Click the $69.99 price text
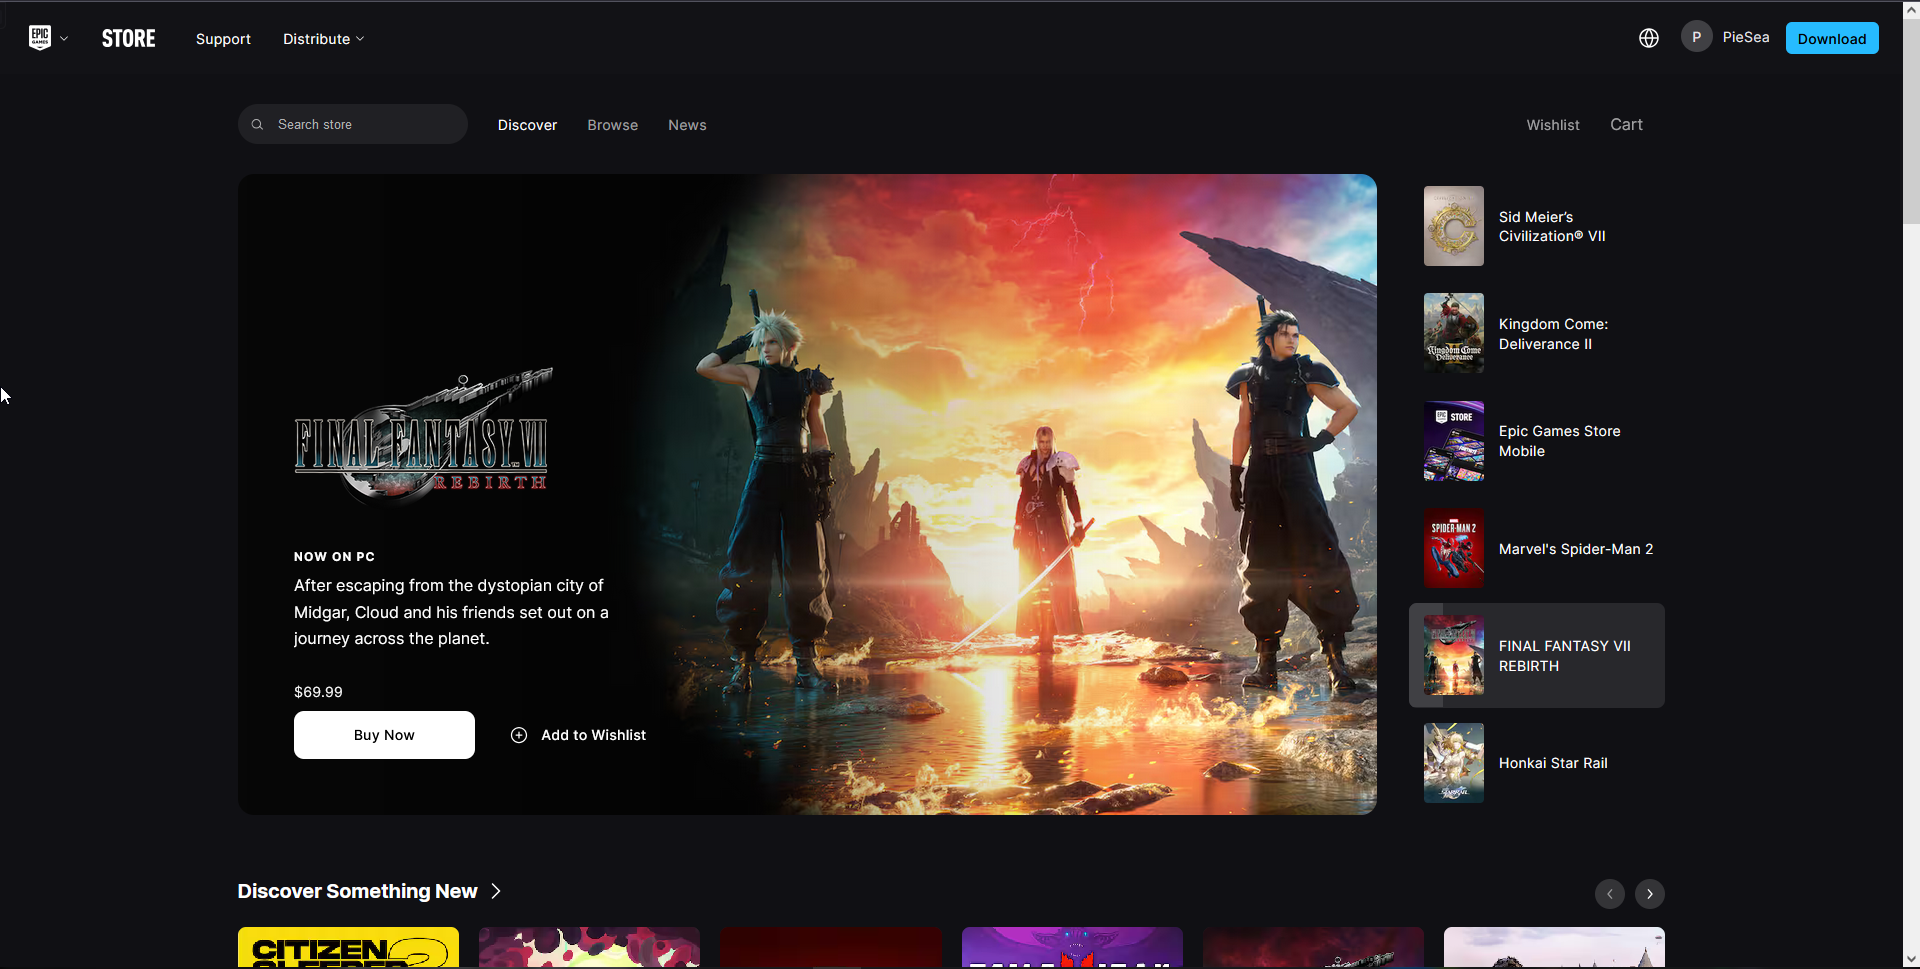The height and width of the screenshot is (969, 1920). coord(318,692)
